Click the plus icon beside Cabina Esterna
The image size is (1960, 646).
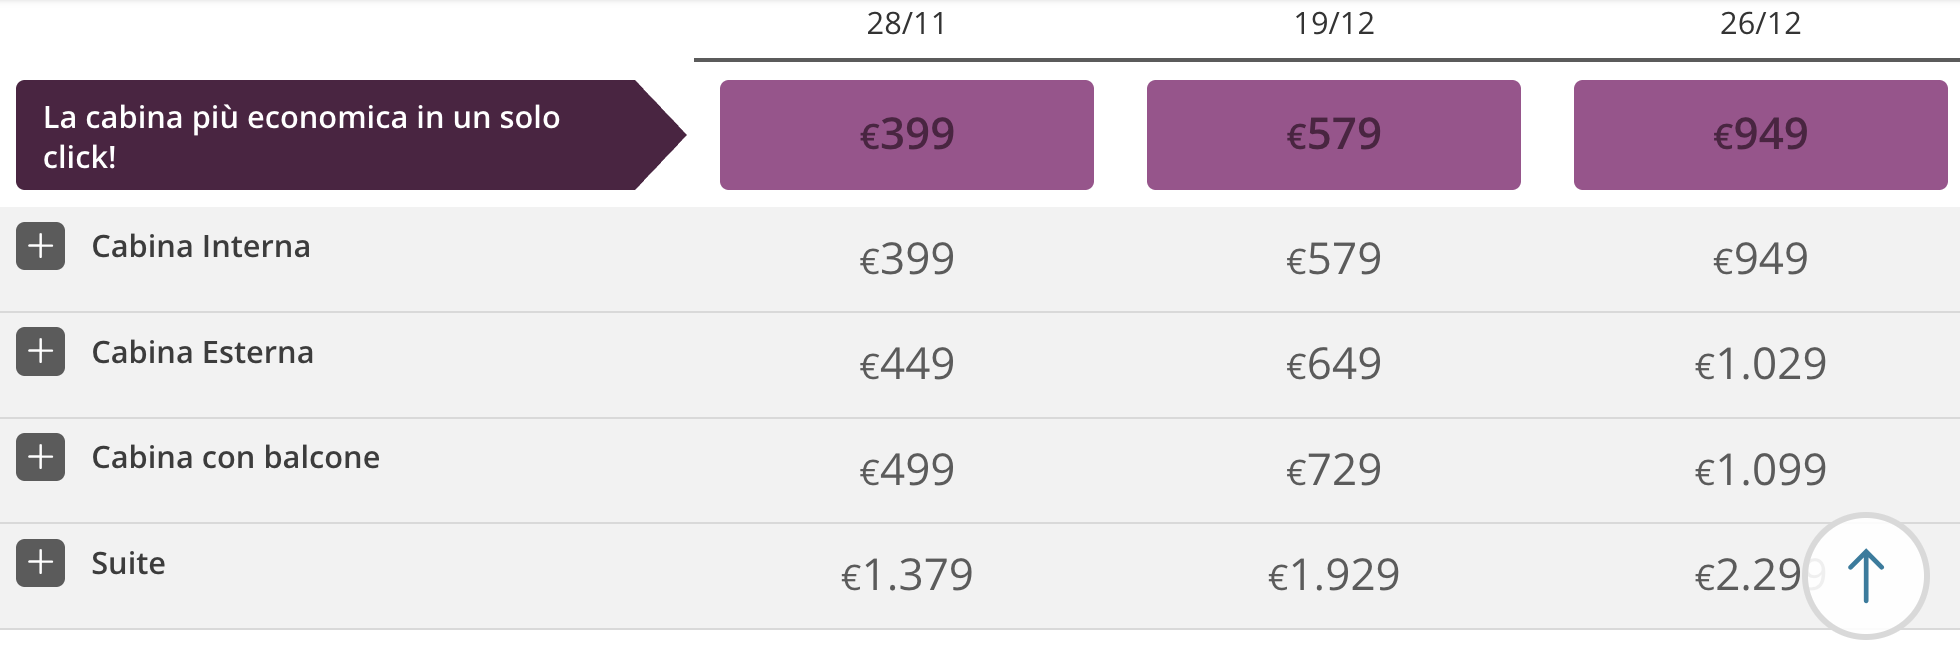pyautogui.click(x=42, y=352)
